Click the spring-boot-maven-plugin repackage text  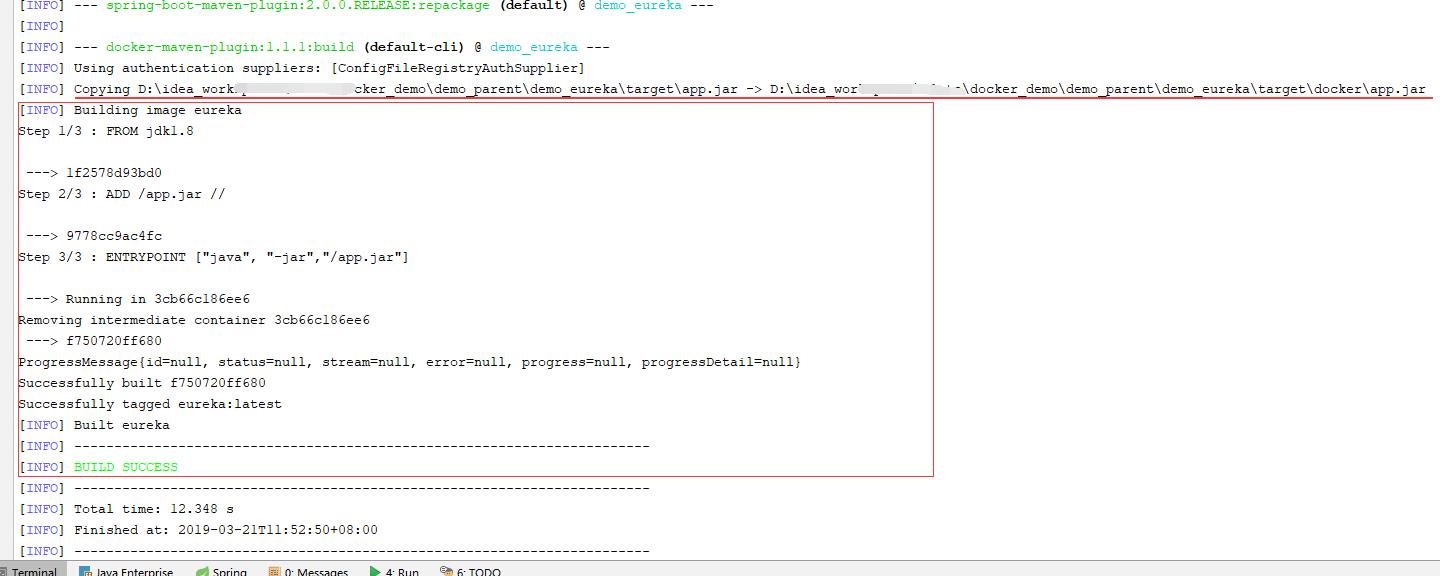(x=297, y=5)
